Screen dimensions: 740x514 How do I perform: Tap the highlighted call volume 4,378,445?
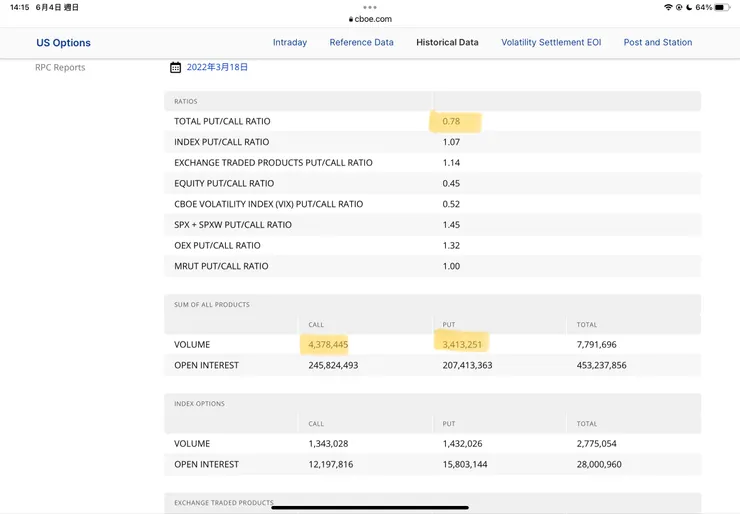328,345
